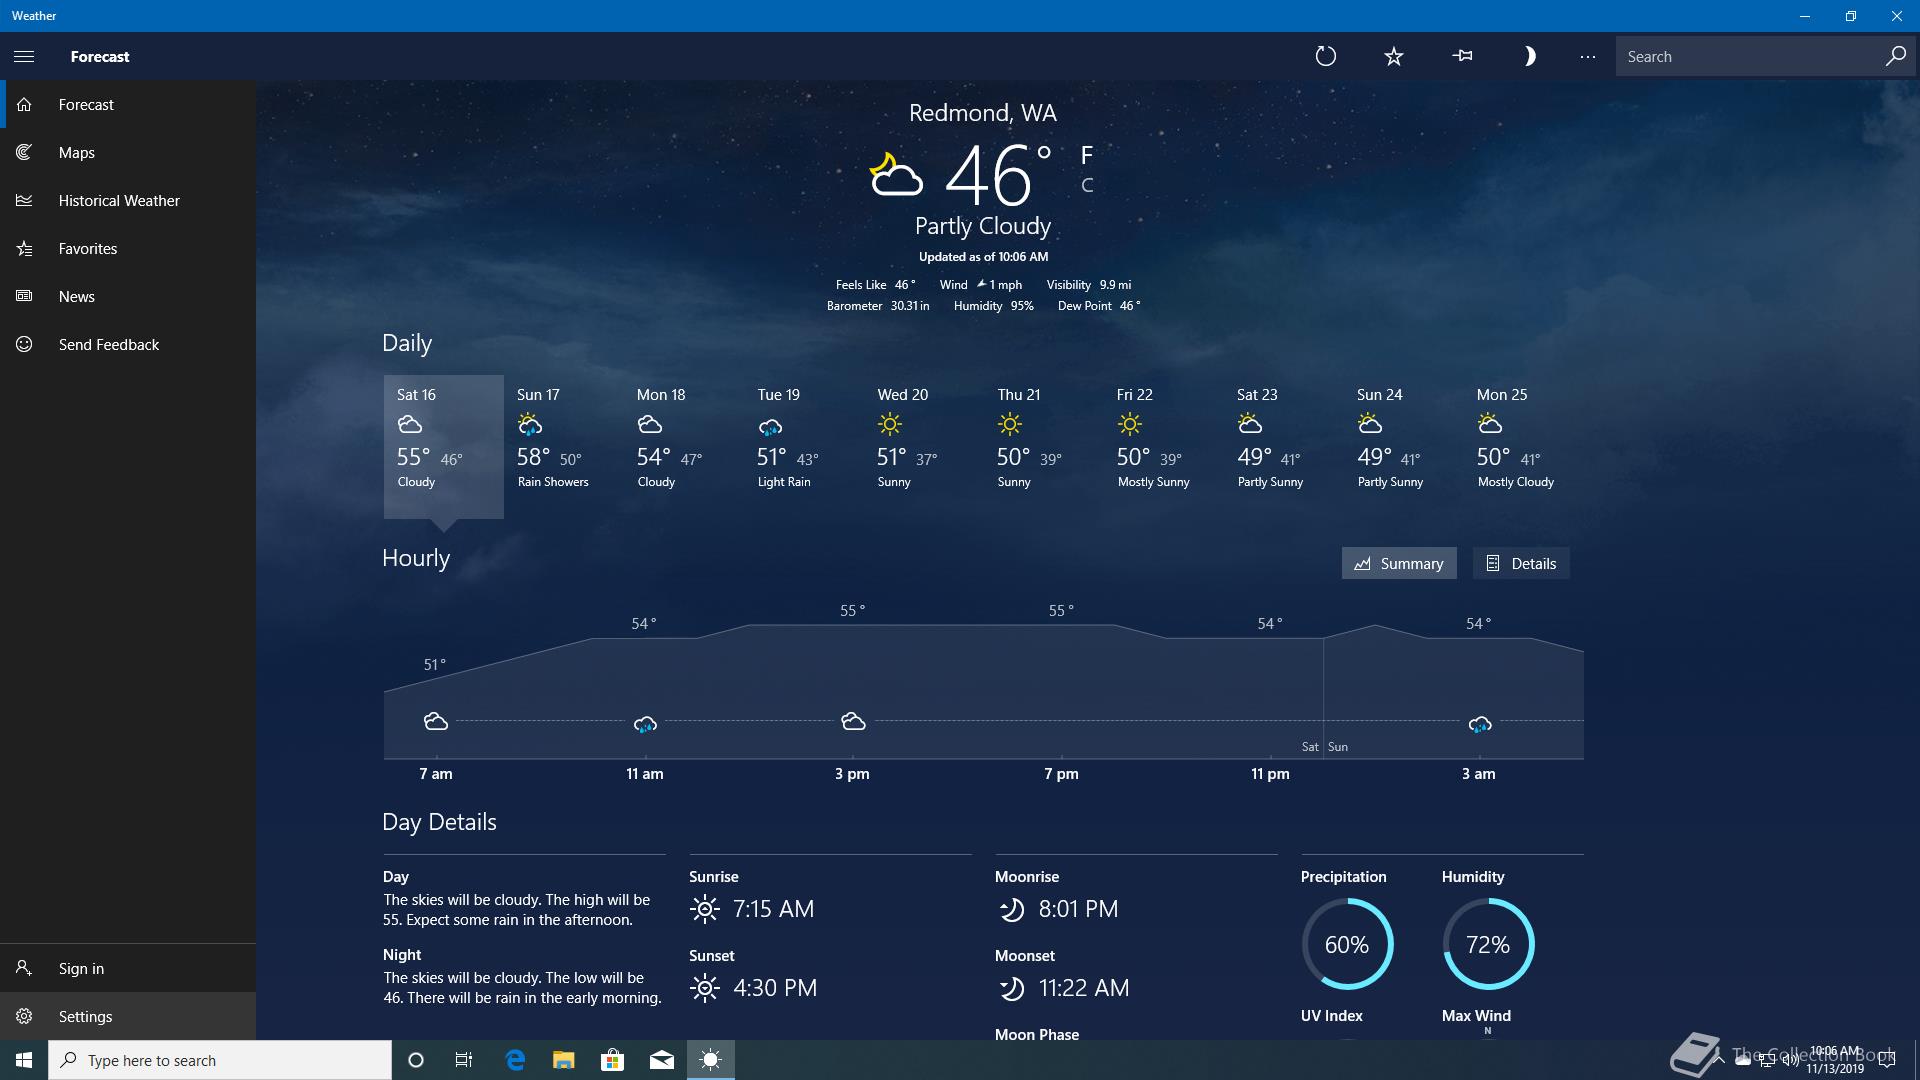Click the 7 am cloud icon in hourly chart
Screen dimensions: 1920x1080
pyautogui.click(x=436, y=721)
